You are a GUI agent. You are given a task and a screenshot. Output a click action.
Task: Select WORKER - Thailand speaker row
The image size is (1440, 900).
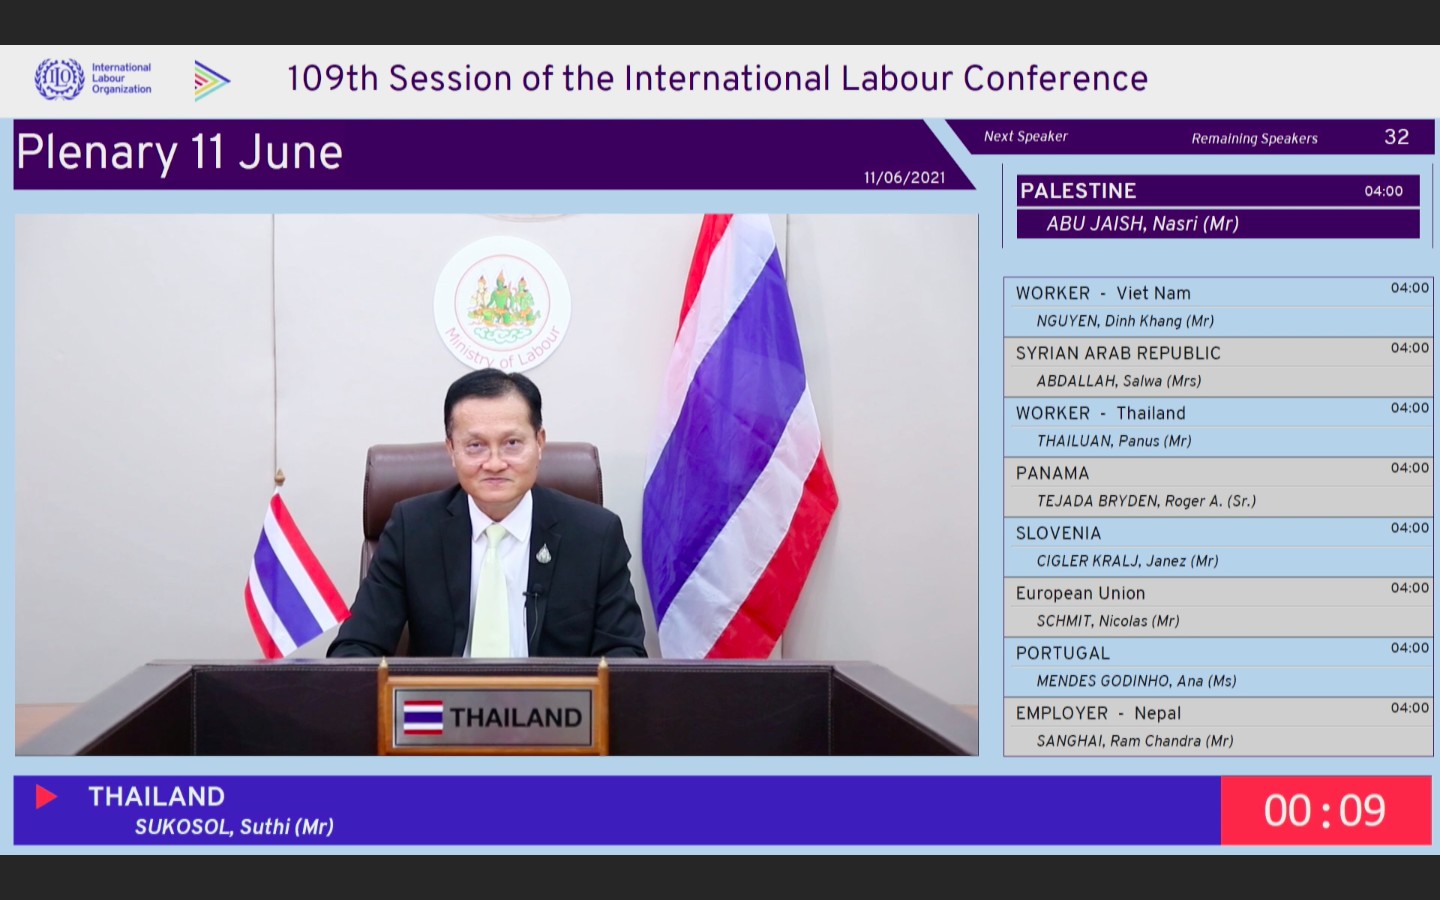(x=1217, y=427)
